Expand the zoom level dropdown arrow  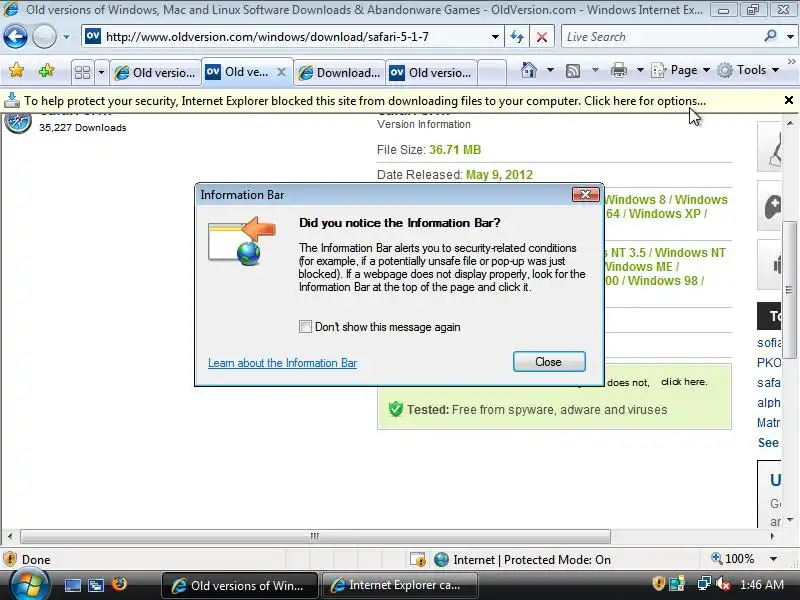point(773,559)
